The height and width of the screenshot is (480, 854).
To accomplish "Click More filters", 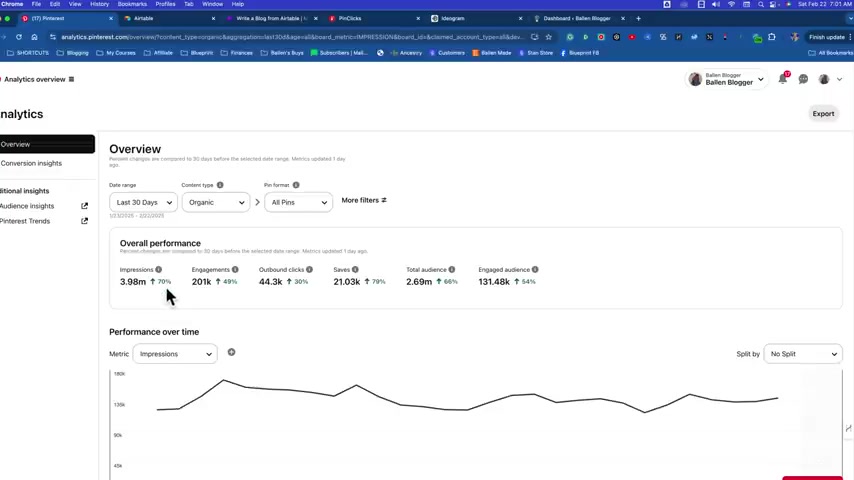I will pos(364,200).
